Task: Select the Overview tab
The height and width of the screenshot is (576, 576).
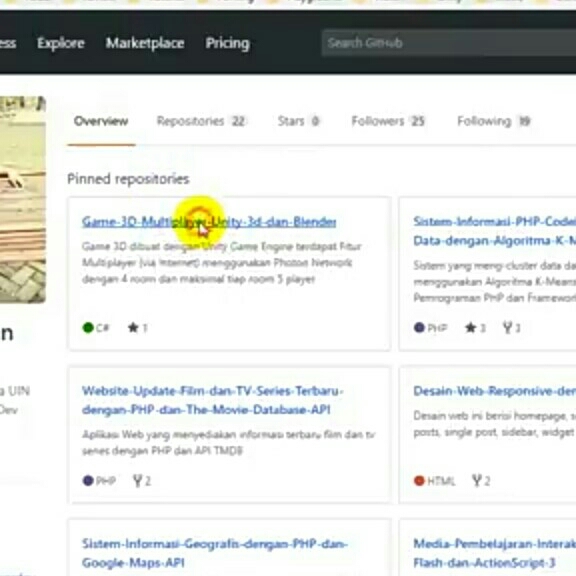Action: click(101, 121)
